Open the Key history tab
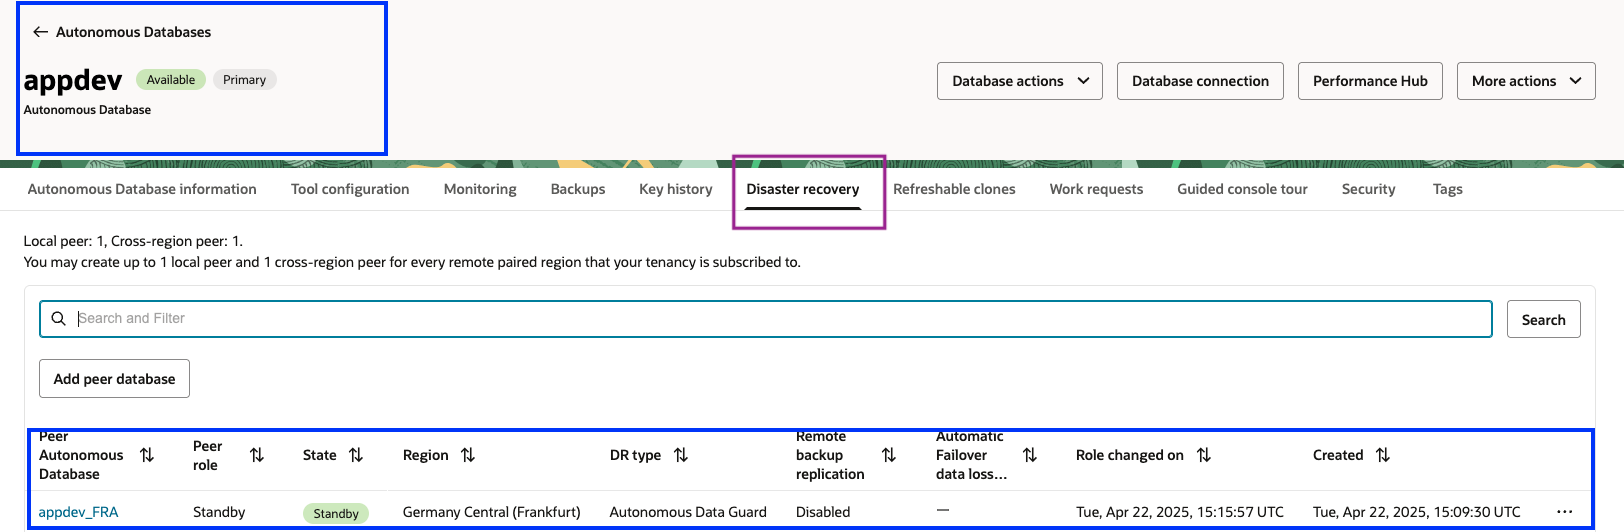This screenshot has height=532, width=1624. point(676,189)
